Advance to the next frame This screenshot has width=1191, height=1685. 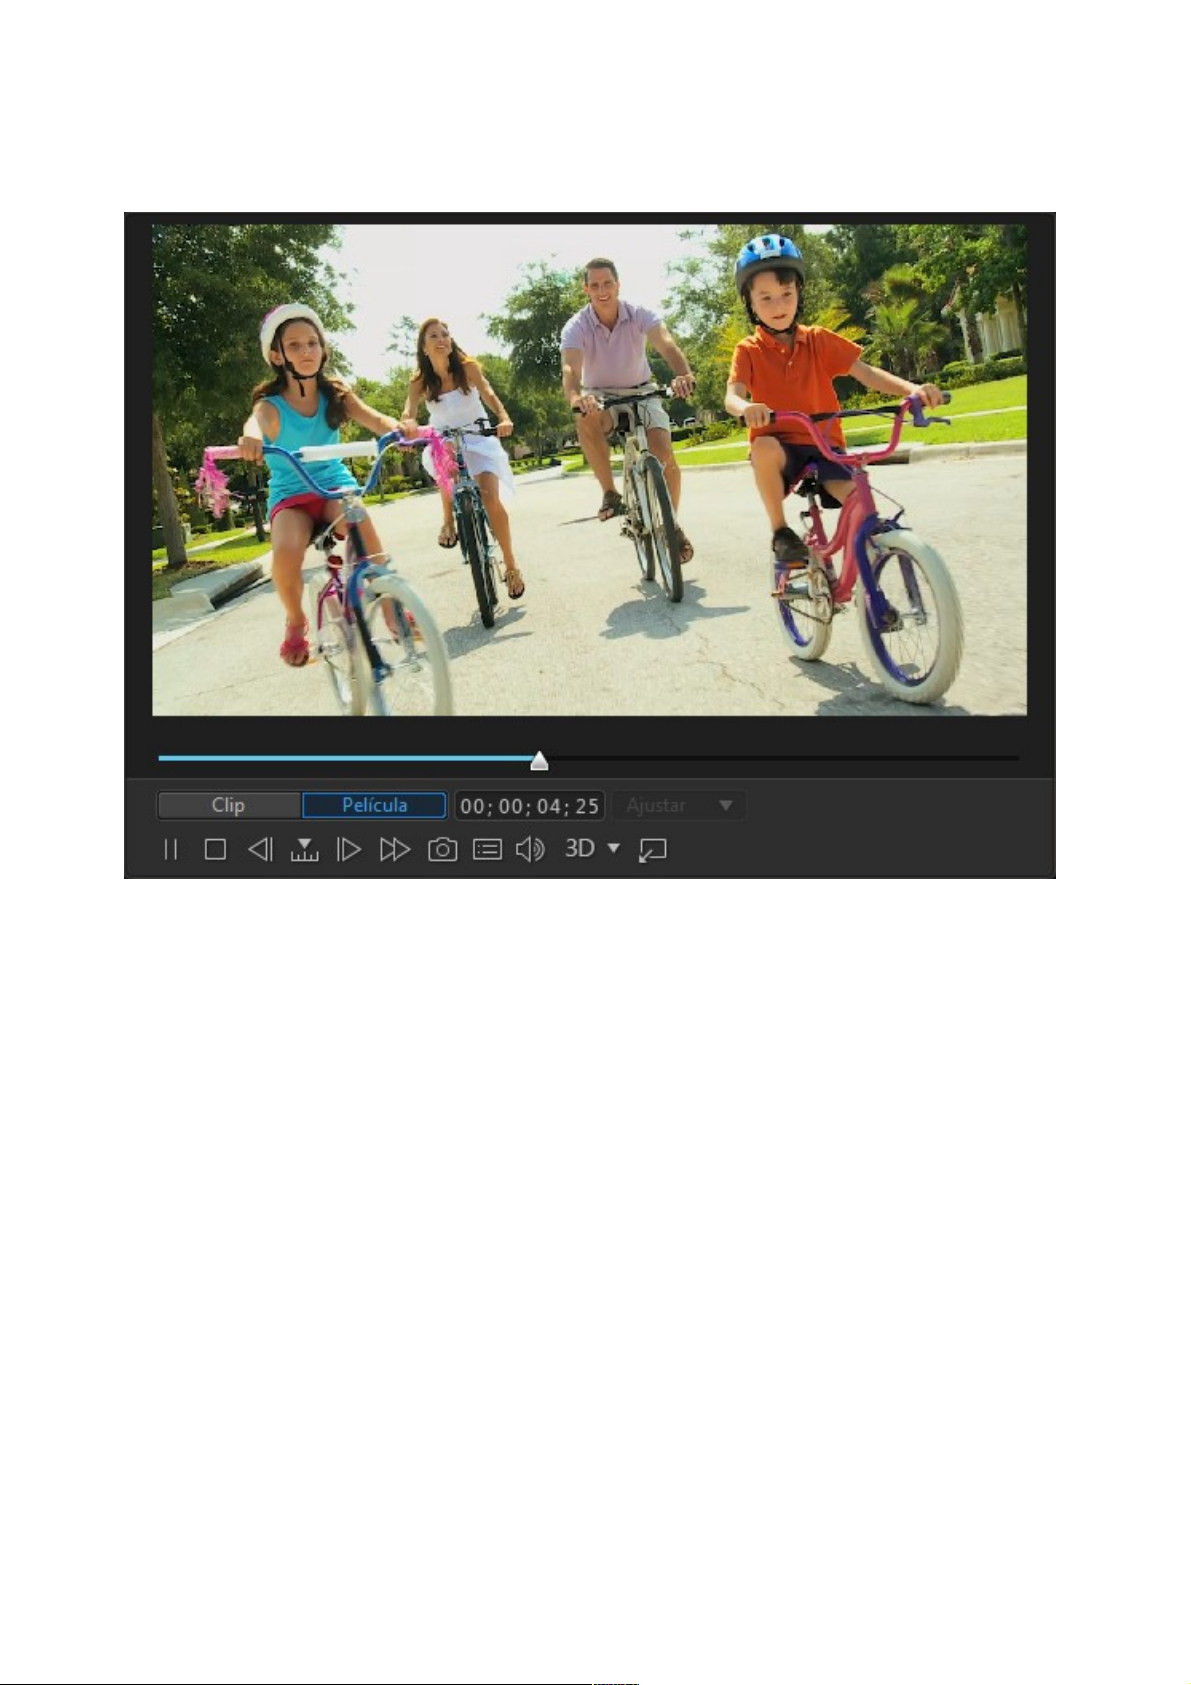(348, 850)
